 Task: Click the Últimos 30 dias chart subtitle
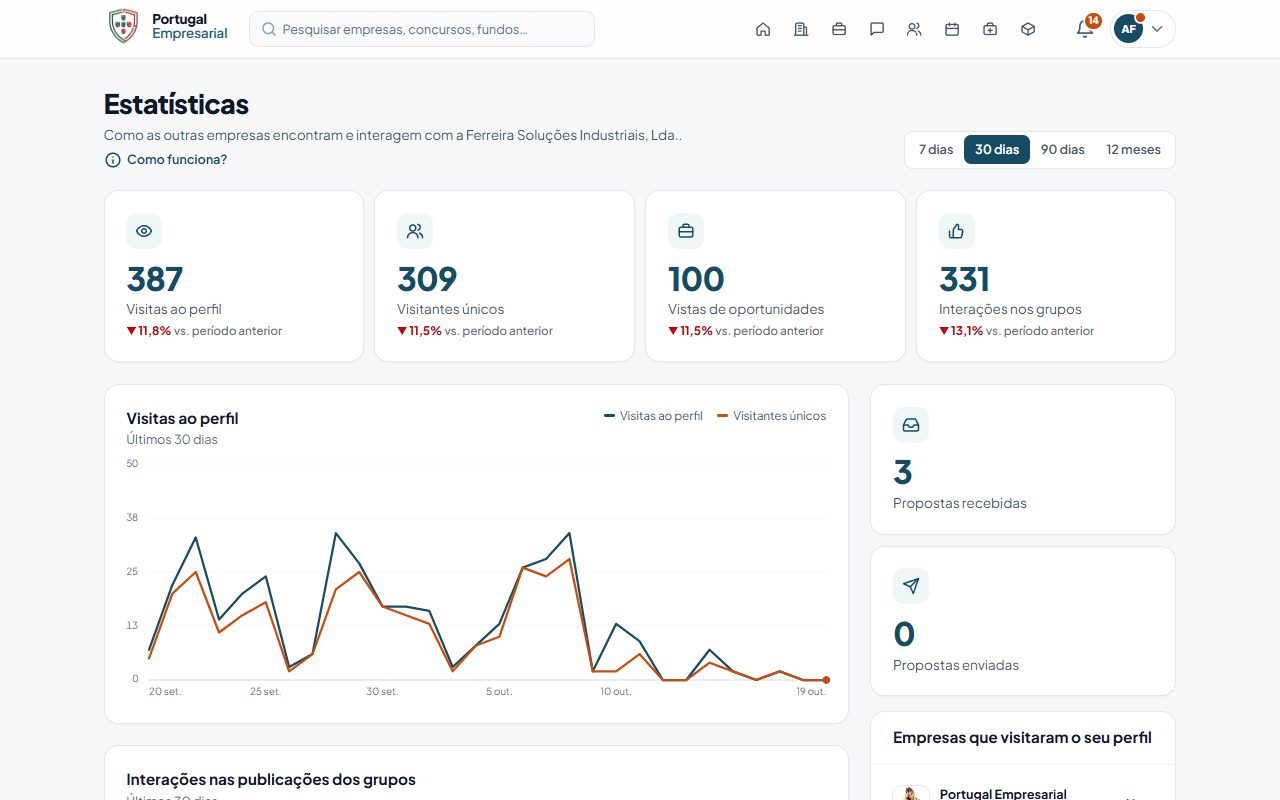click(172, 440)
